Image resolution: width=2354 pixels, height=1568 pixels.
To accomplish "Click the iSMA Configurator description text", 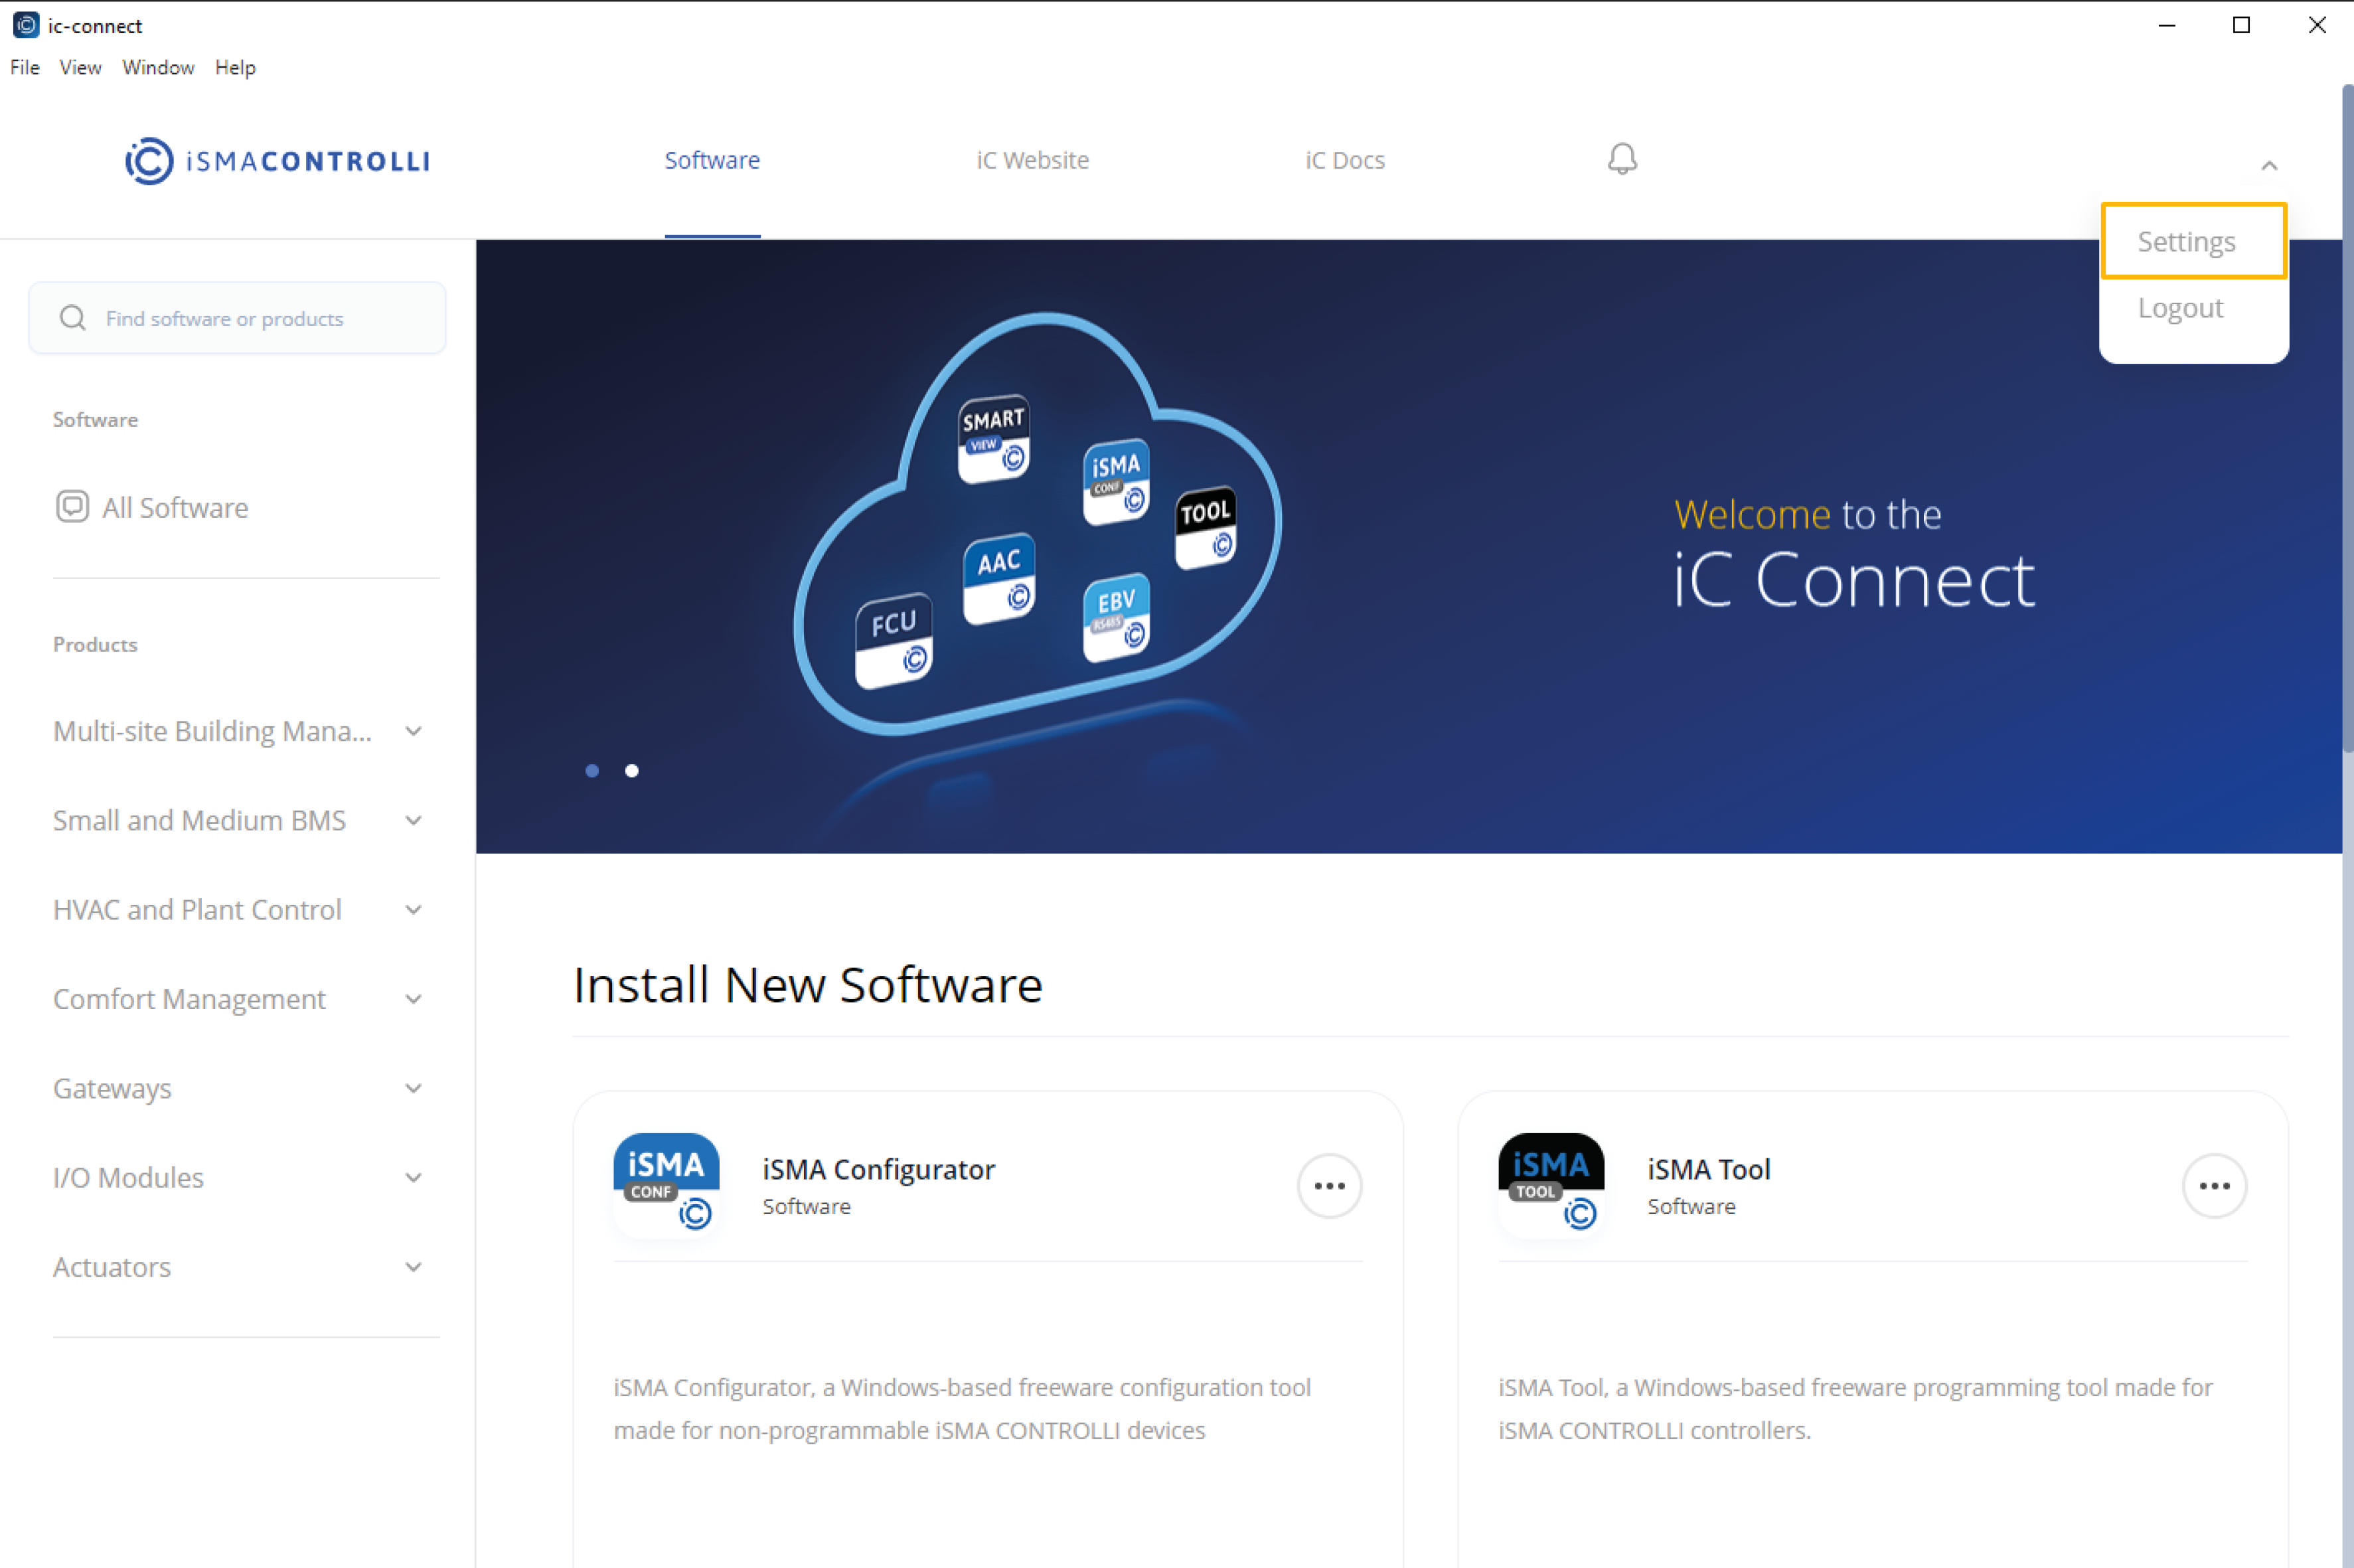I will tap(962, 1409).
